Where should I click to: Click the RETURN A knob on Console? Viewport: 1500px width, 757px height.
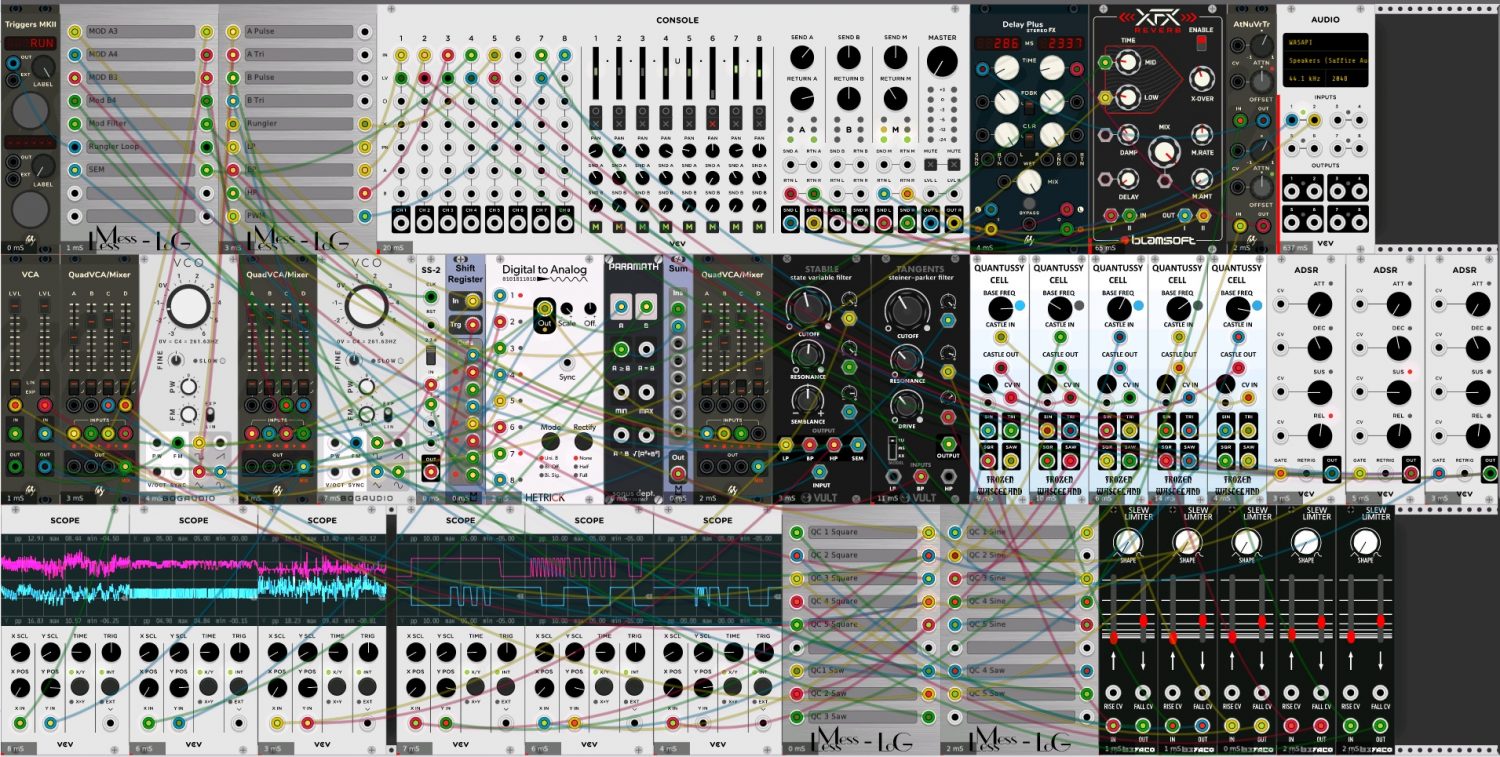pyautogui.click(x=802, y=97)
